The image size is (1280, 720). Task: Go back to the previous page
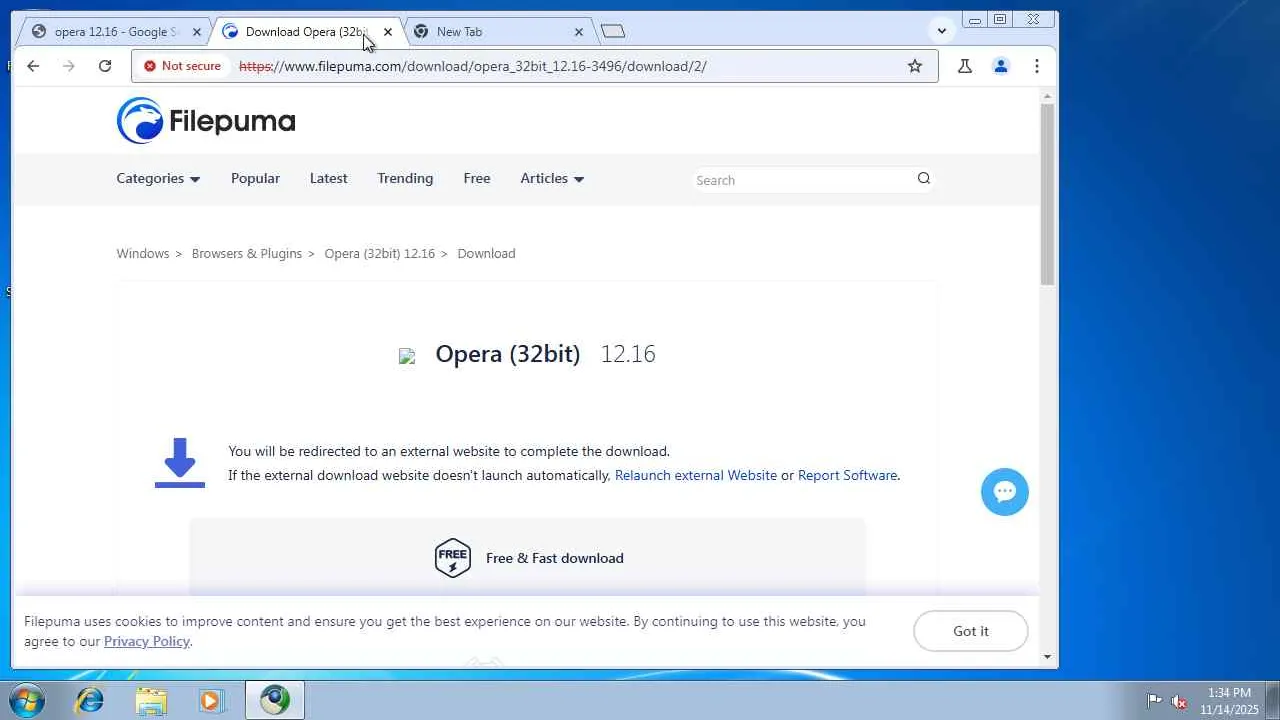pos(33,66)
